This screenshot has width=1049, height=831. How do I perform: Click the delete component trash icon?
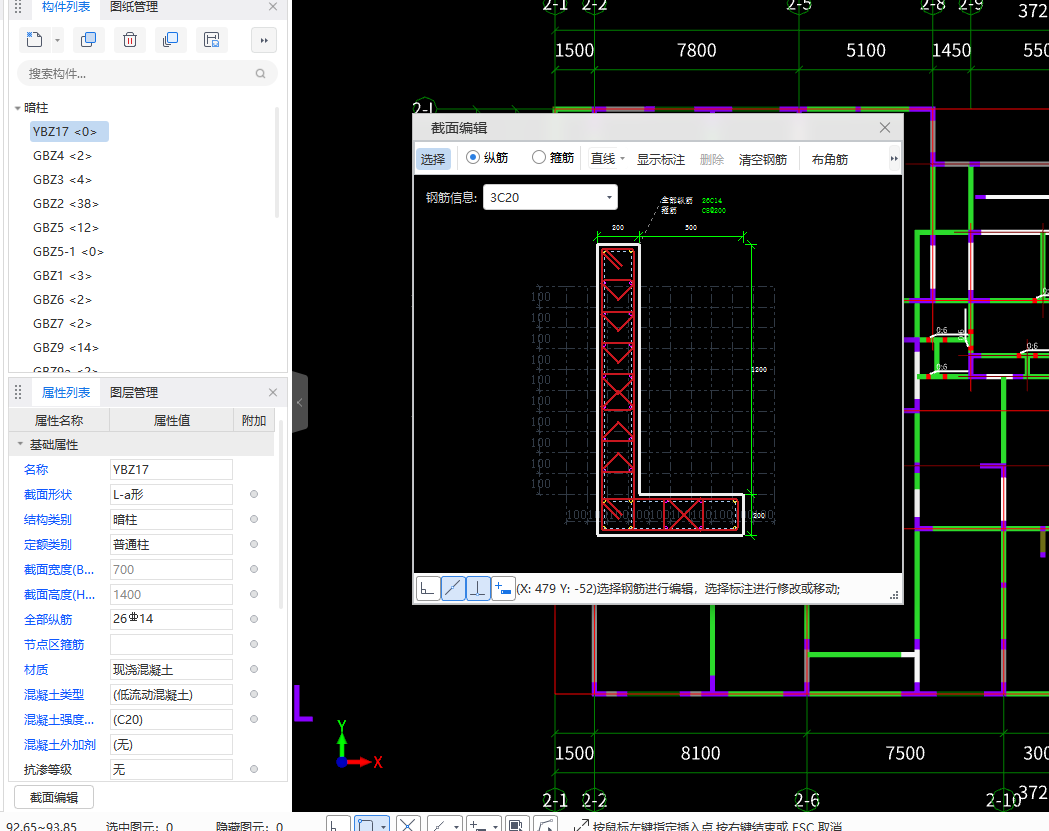[x=130, y=40]
